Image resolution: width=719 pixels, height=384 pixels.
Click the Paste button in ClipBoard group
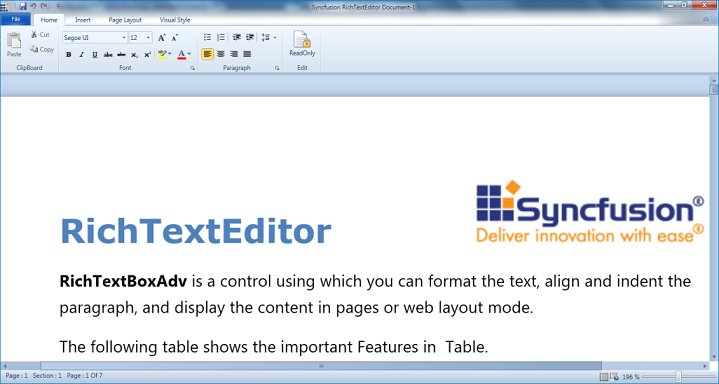click(14, 45)
